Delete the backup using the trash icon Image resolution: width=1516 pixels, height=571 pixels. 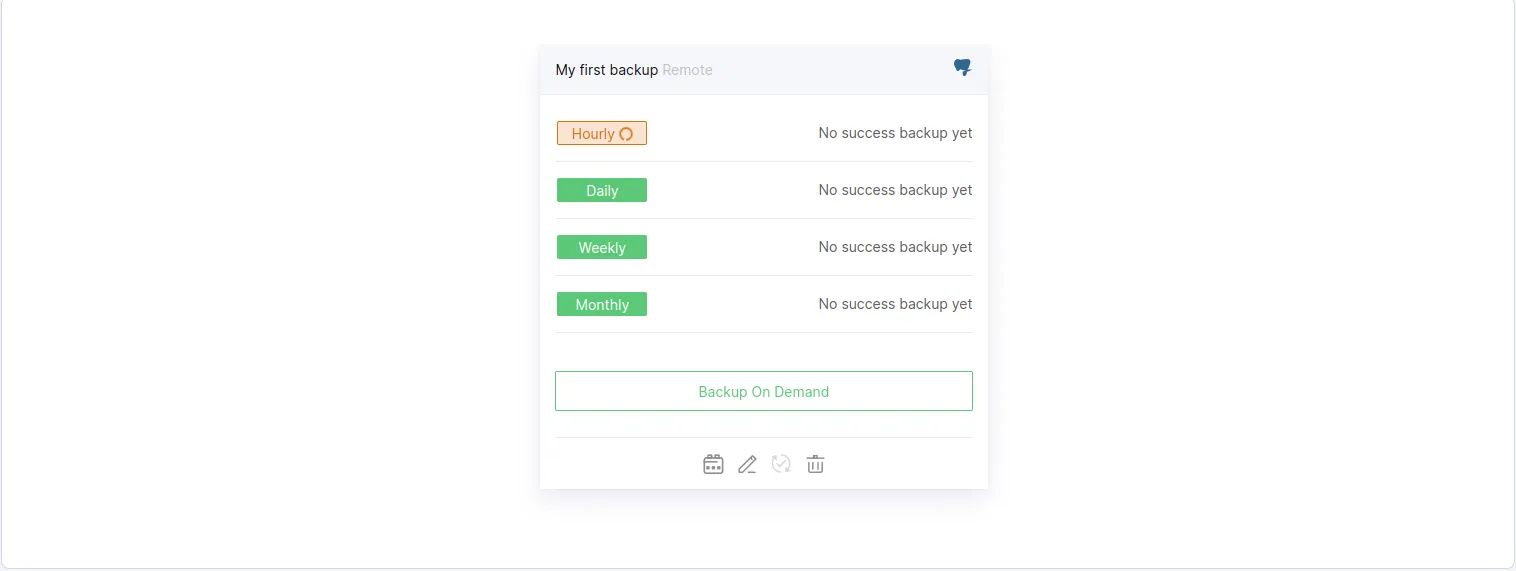click(816, 464)
